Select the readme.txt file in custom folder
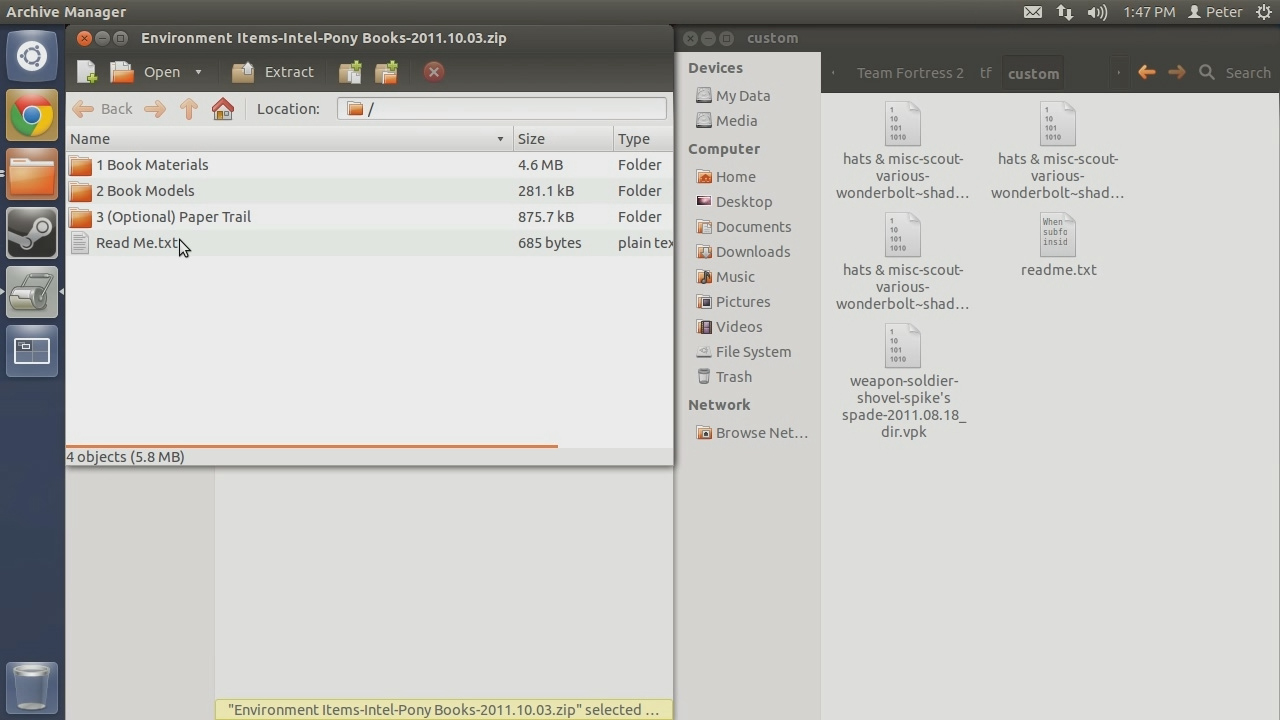Screen dimensions: 1280x720 tap(1058, 246)
